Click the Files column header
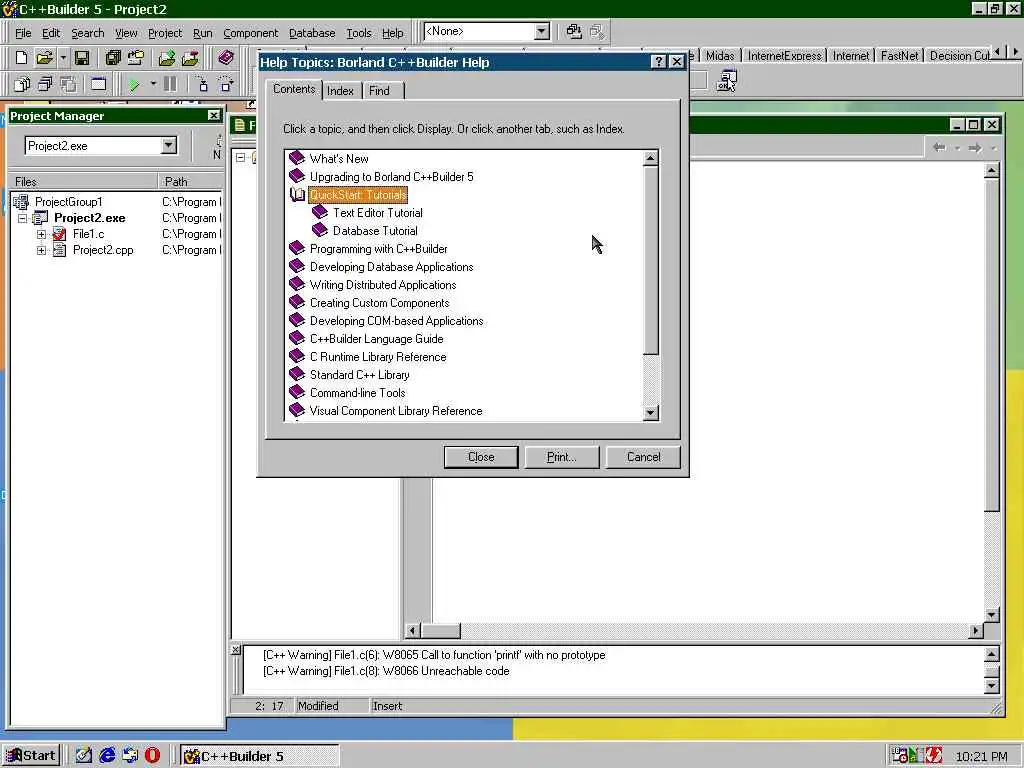 82,182
